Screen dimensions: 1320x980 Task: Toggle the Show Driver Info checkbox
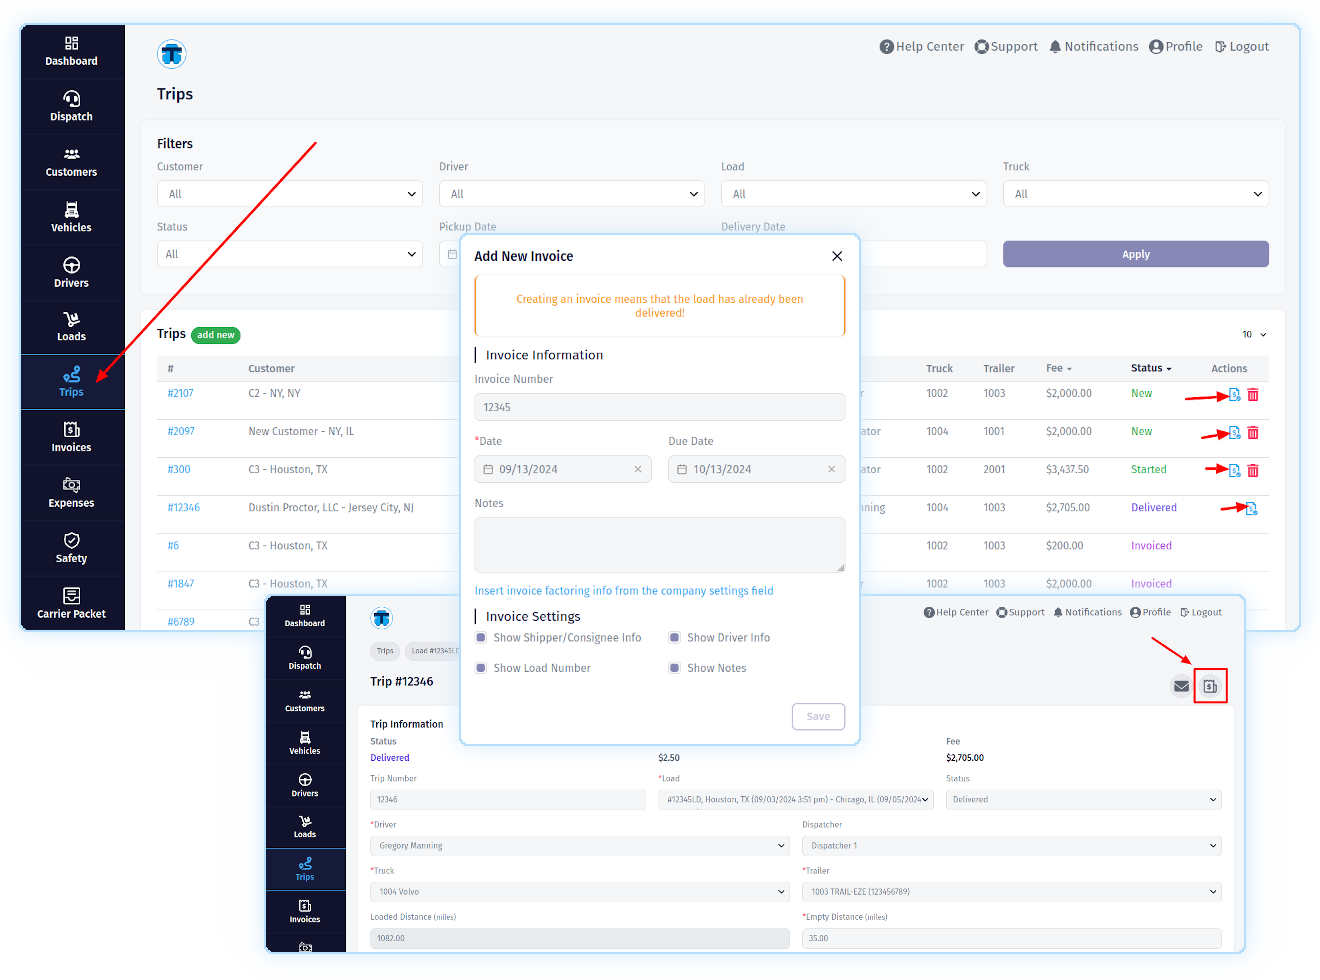(675, 638)
